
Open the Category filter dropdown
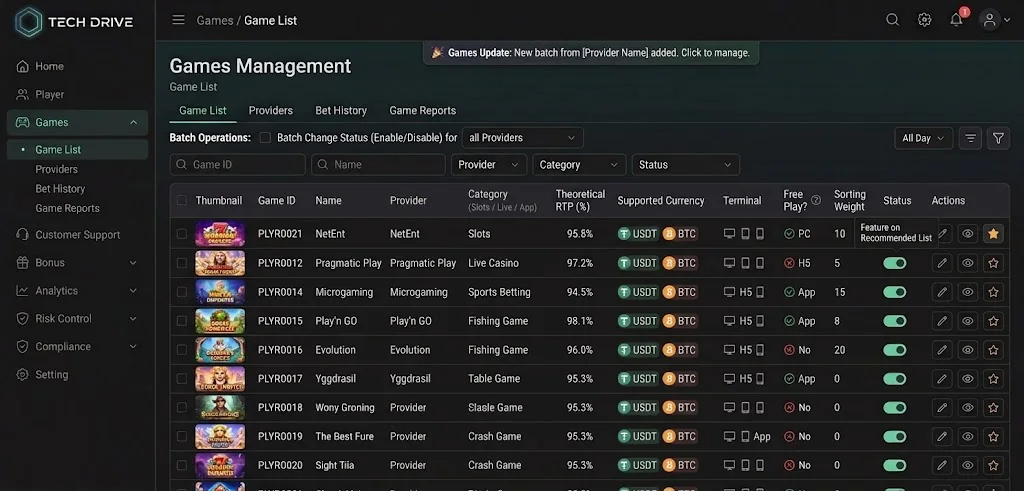[x=579, y=165]
